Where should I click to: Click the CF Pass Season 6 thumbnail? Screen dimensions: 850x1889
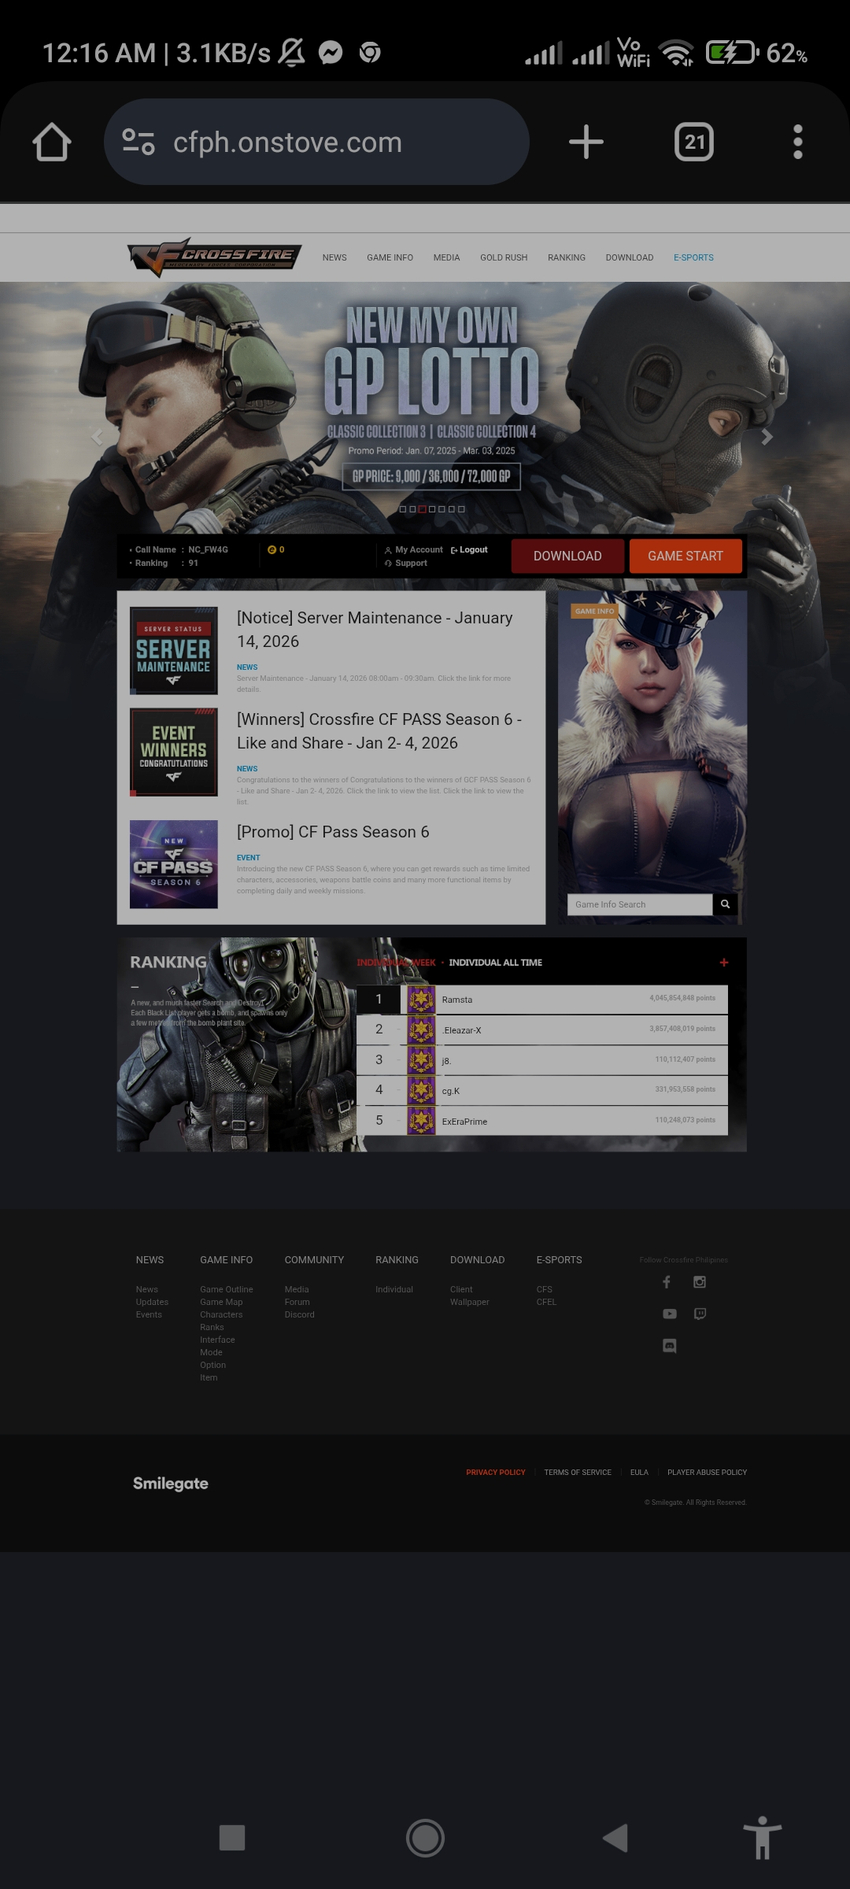174,864
